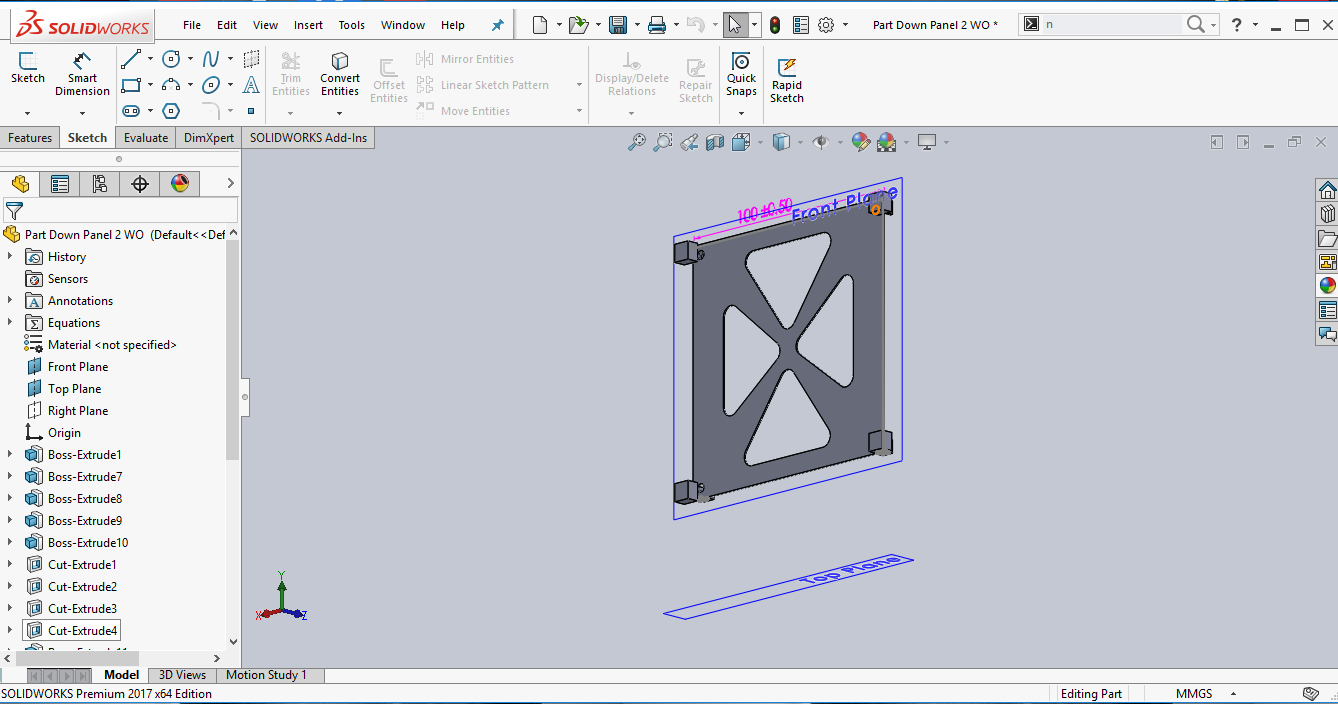
Task: Click the Section View icon
Action: pyautogui.click(x=714, y=143)
